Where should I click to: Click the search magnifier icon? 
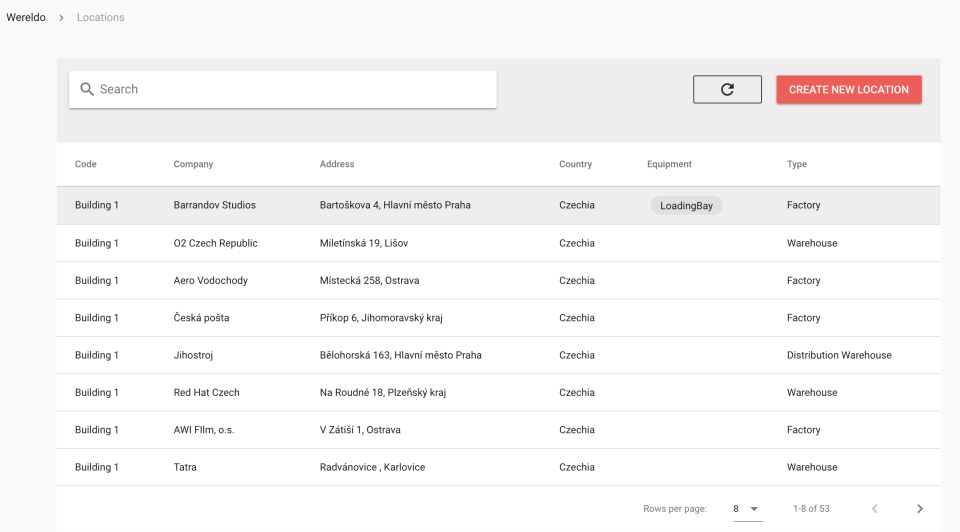point(87,89)
